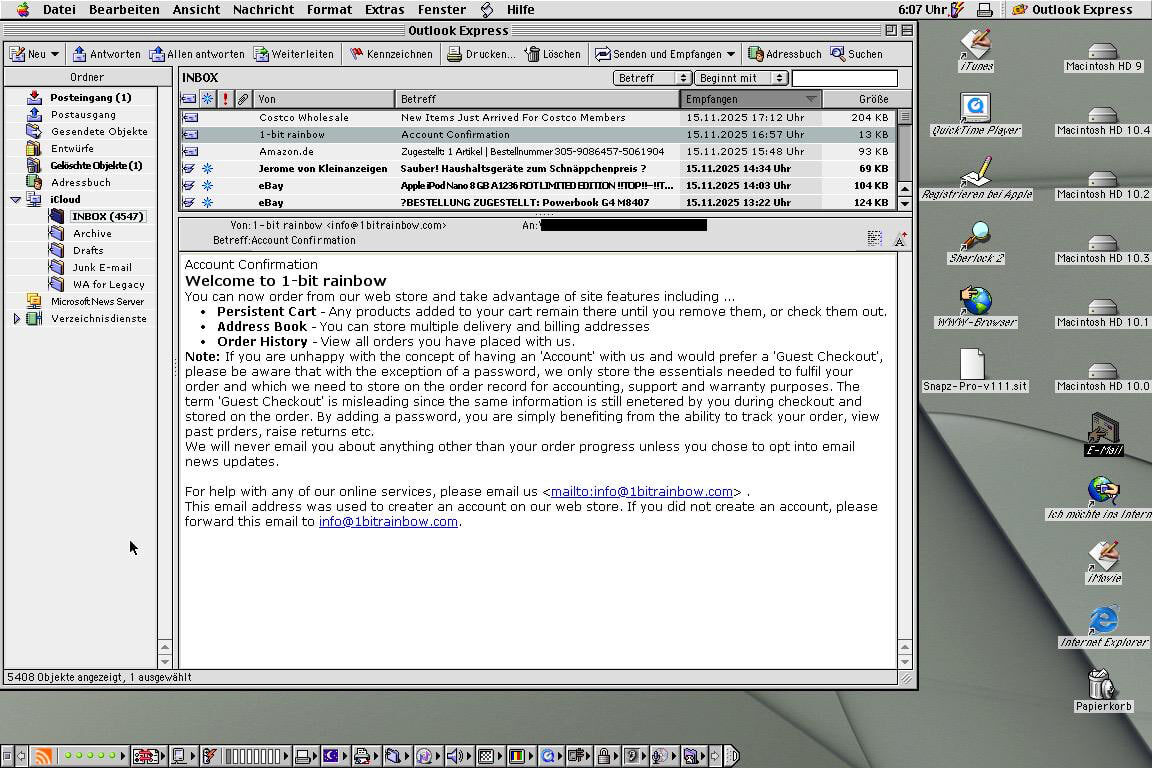Open iTunes desktop icon
Screen dimensions: 1152x768
[x=976, y=49]
